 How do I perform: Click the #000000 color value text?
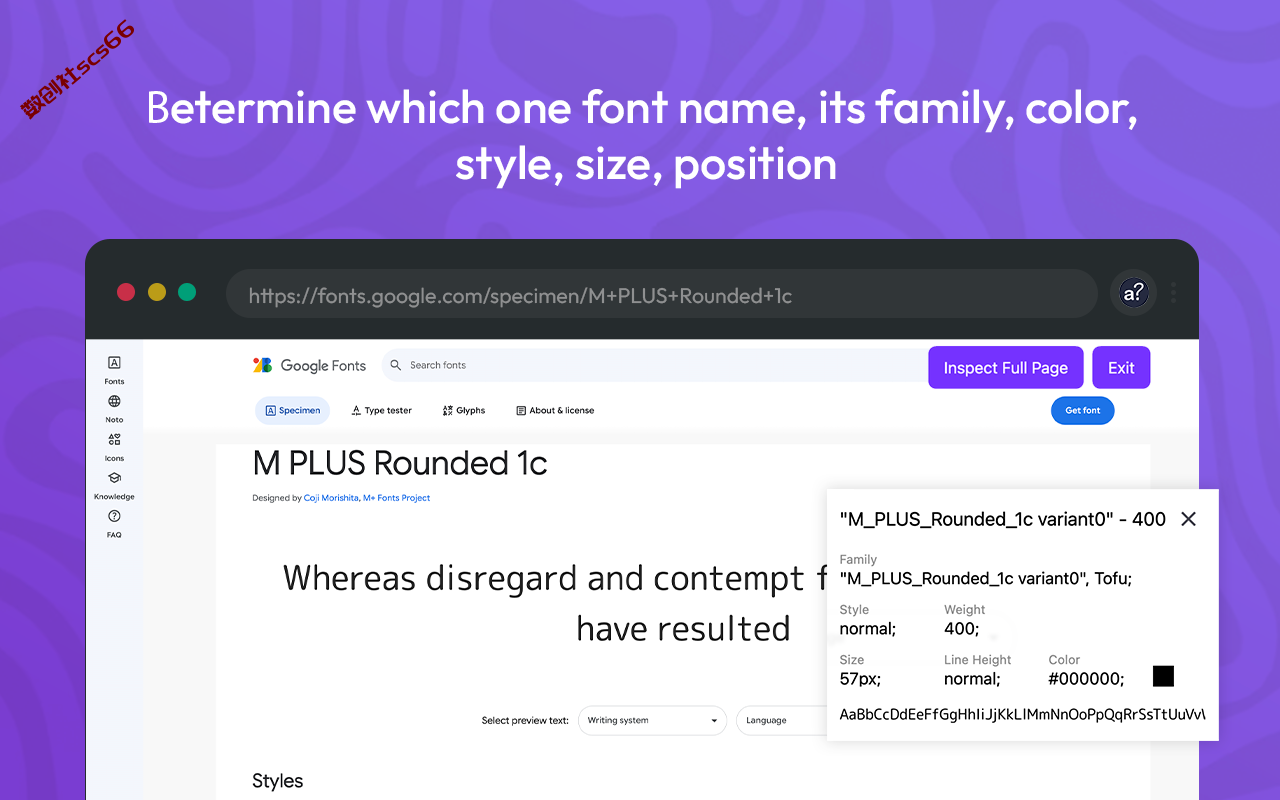pos(1086,679)
